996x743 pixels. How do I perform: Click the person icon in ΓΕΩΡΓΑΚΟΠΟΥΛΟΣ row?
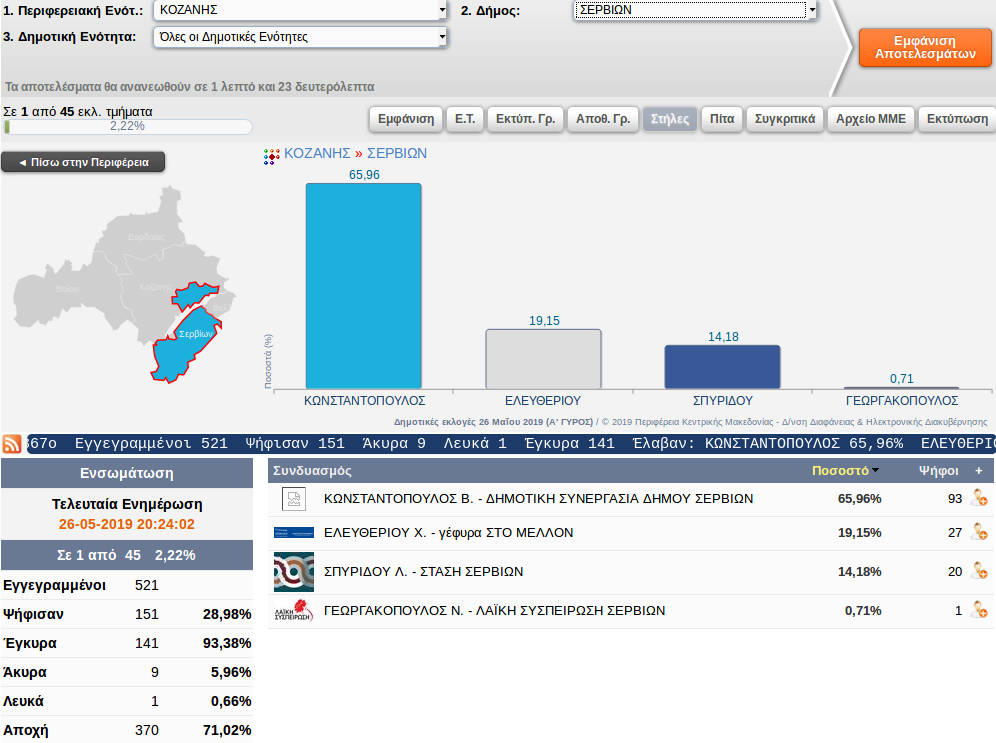click(978, 610)
